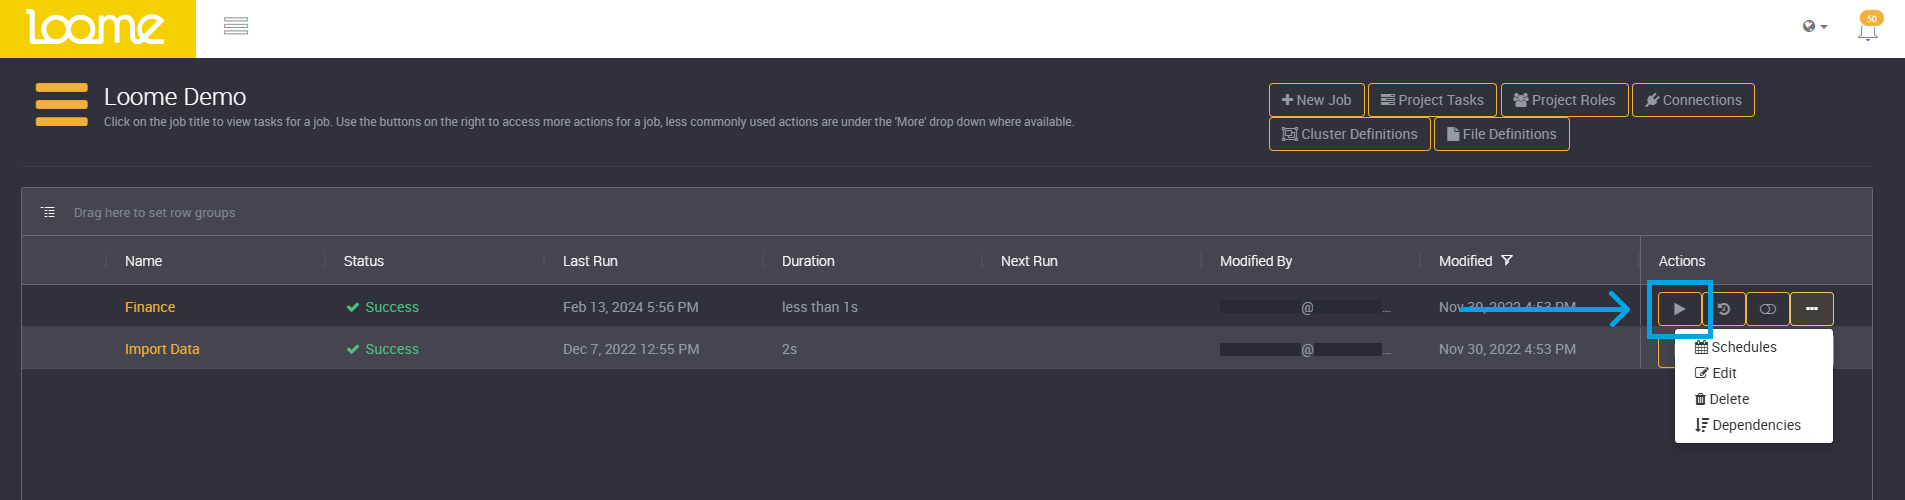Image resolution: width=1905 pixels, height=500 pixels.
Task: Click the Loome Demo project title
Action: [x=175, y=97]
